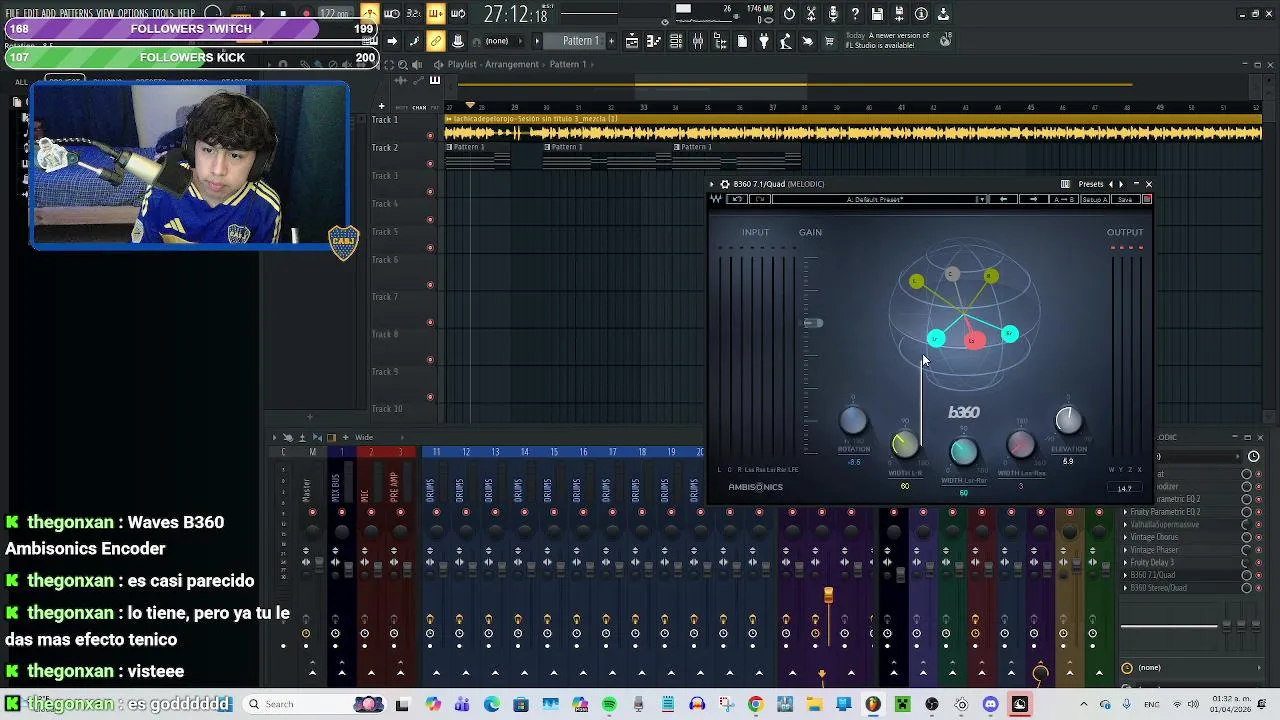
Task: Enable wait for input before recording
Action: tap(391, 14)
